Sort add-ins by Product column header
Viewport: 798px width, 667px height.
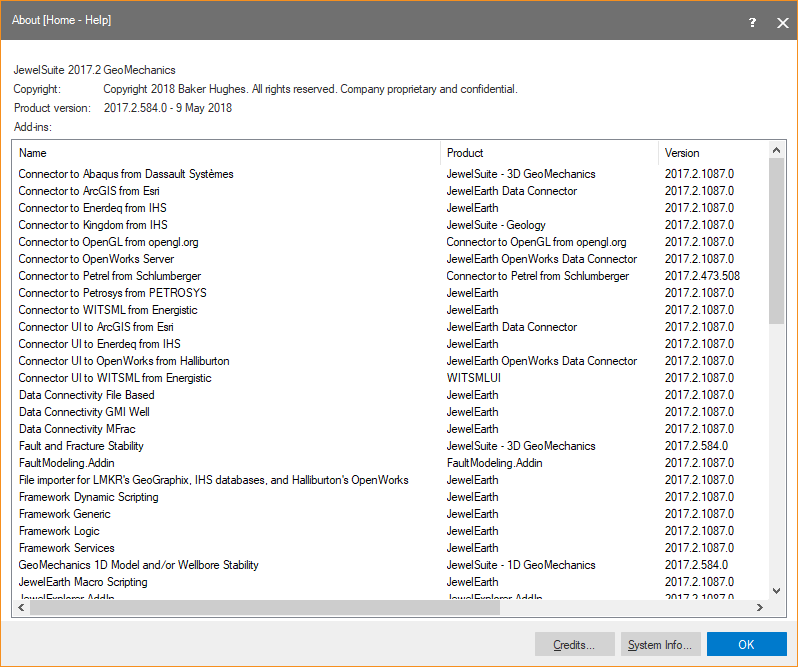pyautogui.click(x=550, y=153)
